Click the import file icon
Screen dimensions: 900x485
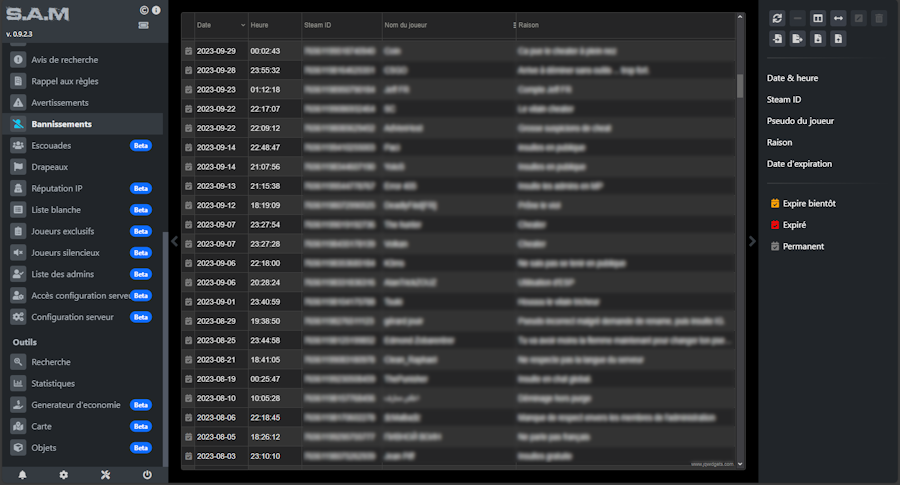coord(777,39)
